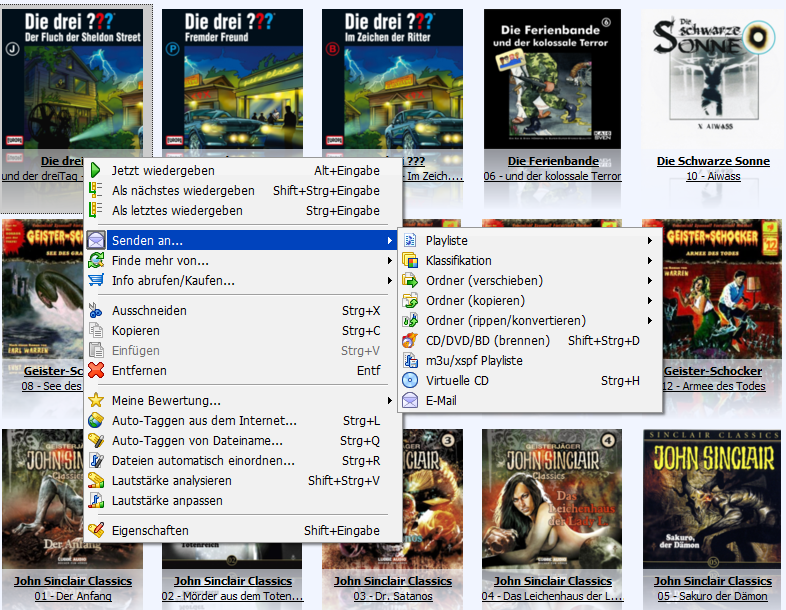Click the Dateien automatisch einordnen icon
The image size is (786, 610).
click(96, 461)
